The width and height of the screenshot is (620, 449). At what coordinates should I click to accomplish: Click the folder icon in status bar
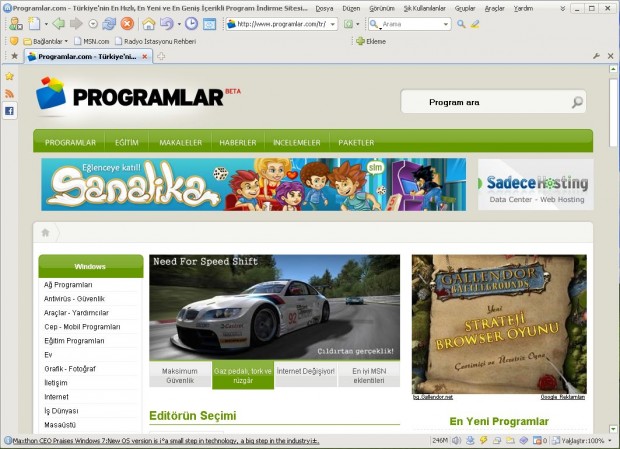[510, 440]
